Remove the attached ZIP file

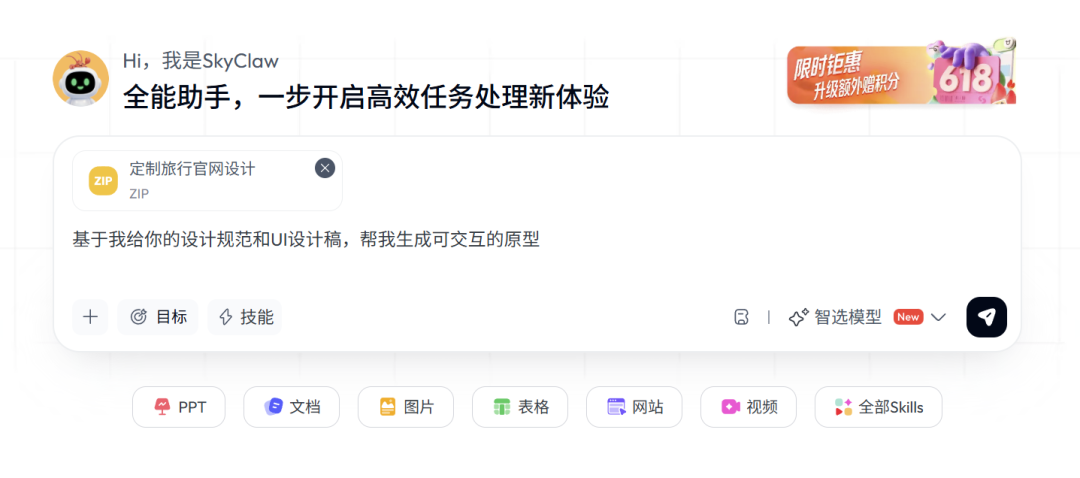pos(325,168)
